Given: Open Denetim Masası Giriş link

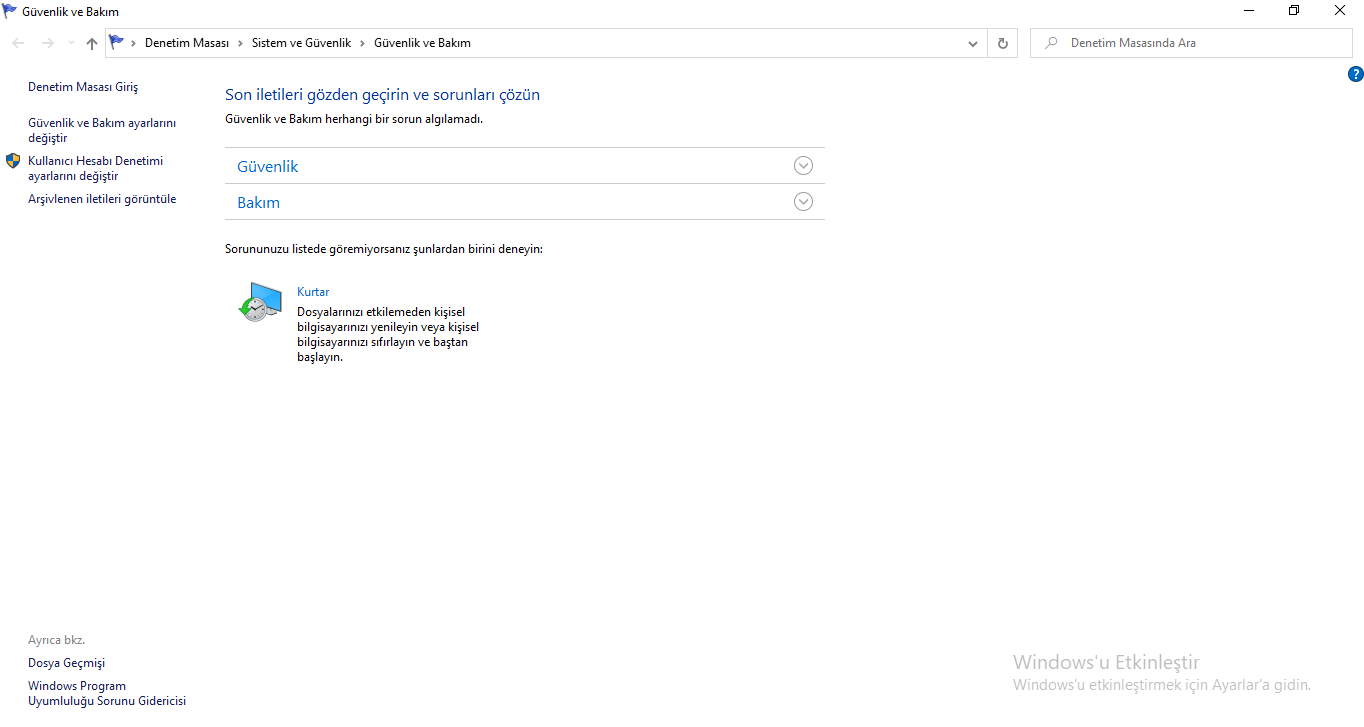Looking at the screenshot, I should pyautogui.click(x=83, y=87).
